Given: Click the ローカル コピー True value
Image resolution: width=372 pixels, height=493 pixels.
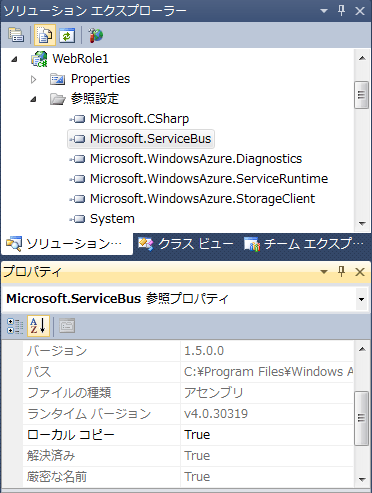Looking at the screenshot, I should coord(197,435).
